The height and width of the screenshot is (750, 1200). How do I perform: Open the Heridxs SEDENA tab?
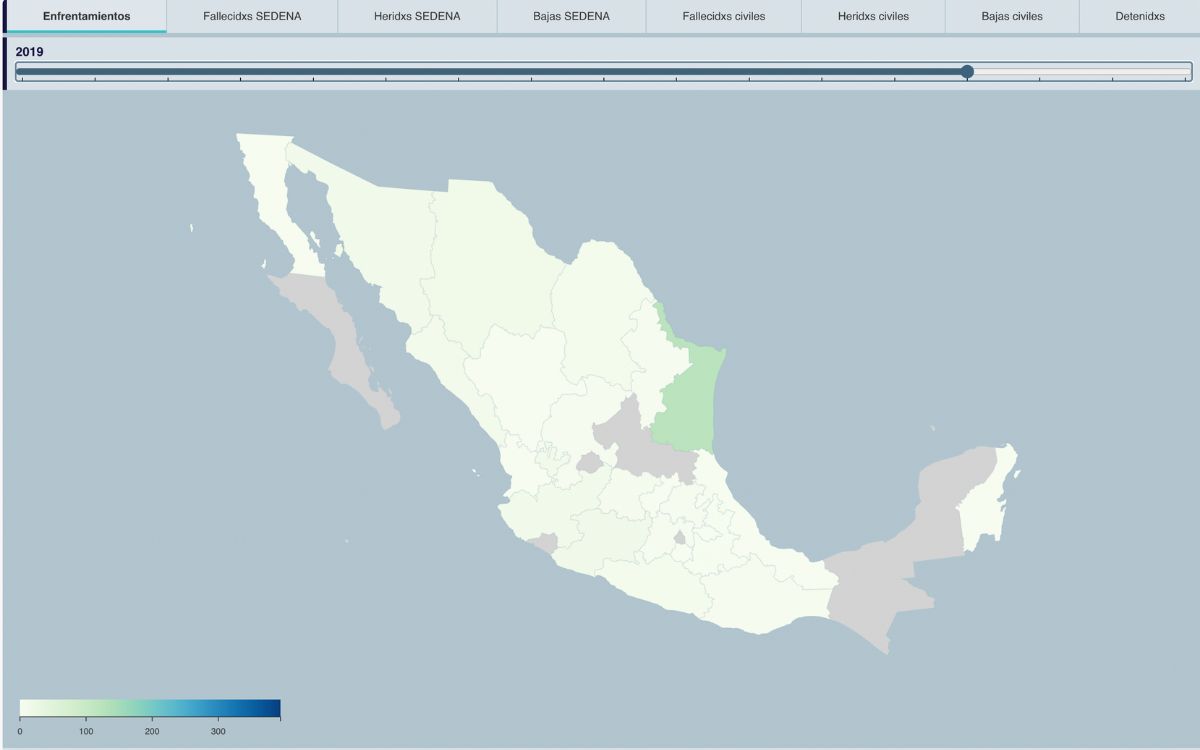[x=417, y=16]
